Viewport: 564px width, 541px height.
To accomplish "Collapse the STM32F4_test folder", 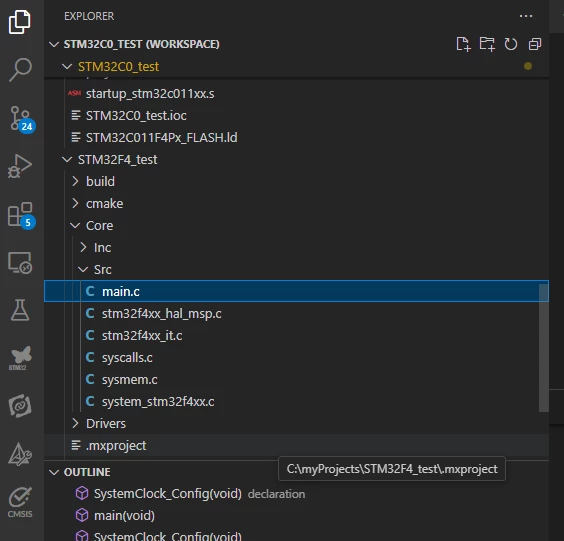I will pos(67,159).
